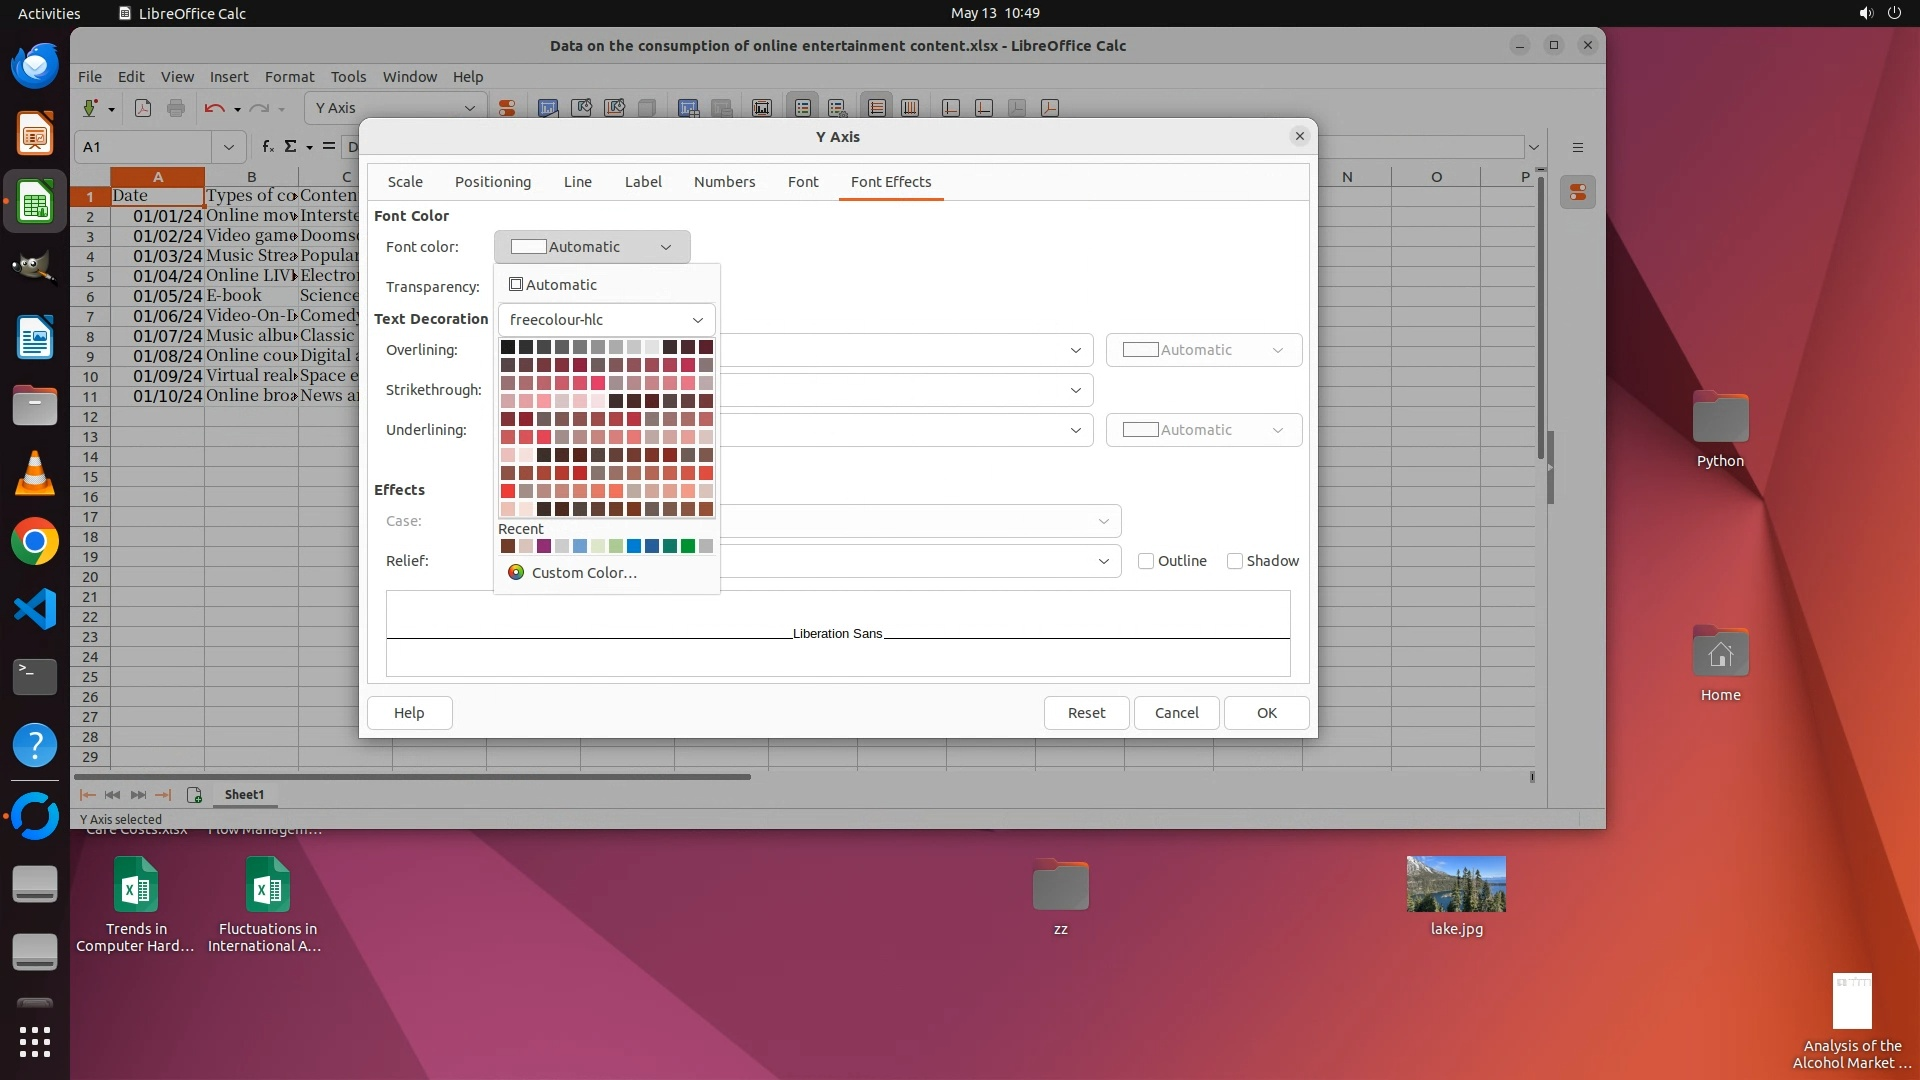
Task: Open the Relief dropdown
Action: pos(1103,561)
